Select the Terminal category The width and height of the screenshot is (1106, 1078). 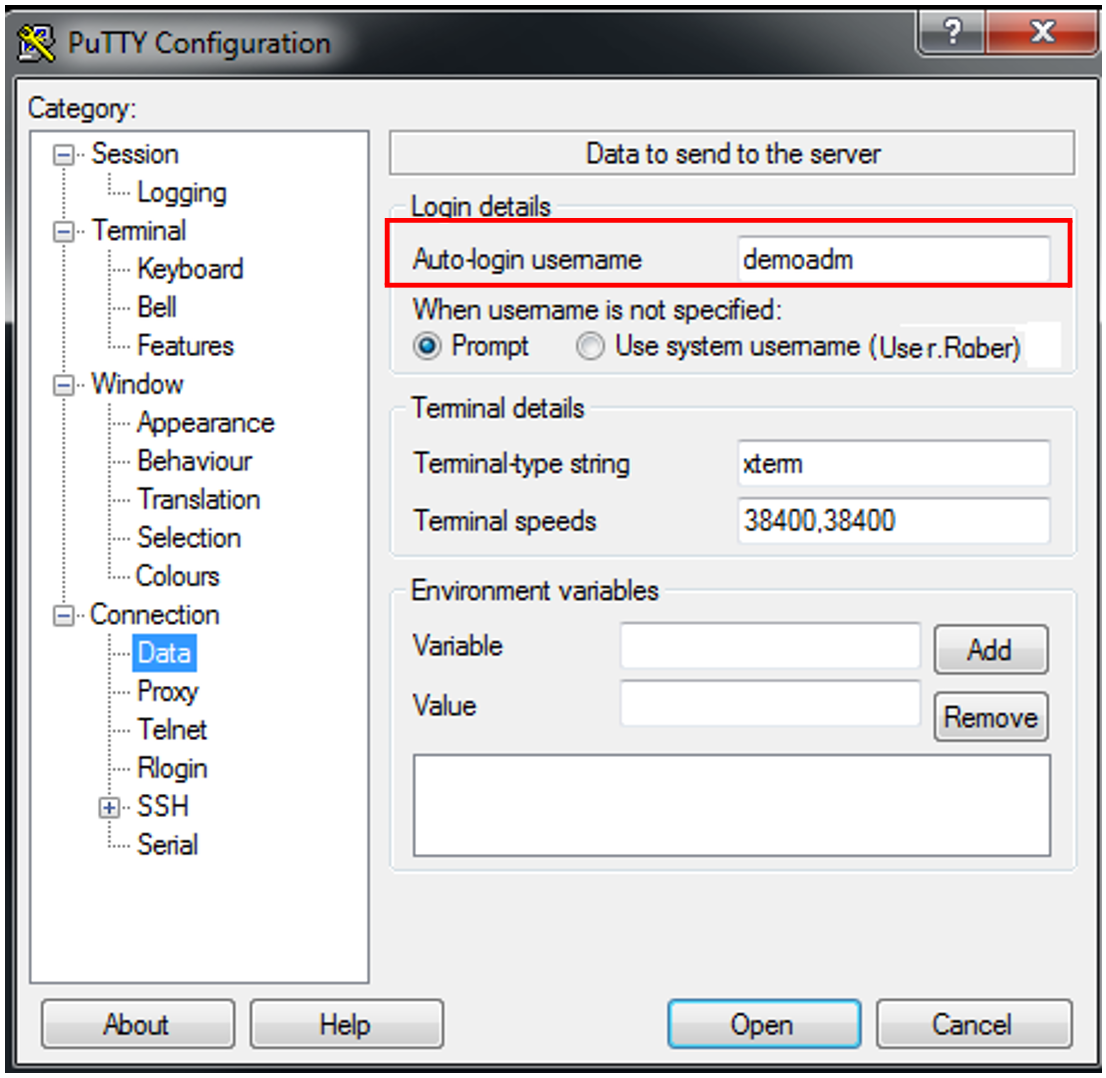tap(139, 231)
